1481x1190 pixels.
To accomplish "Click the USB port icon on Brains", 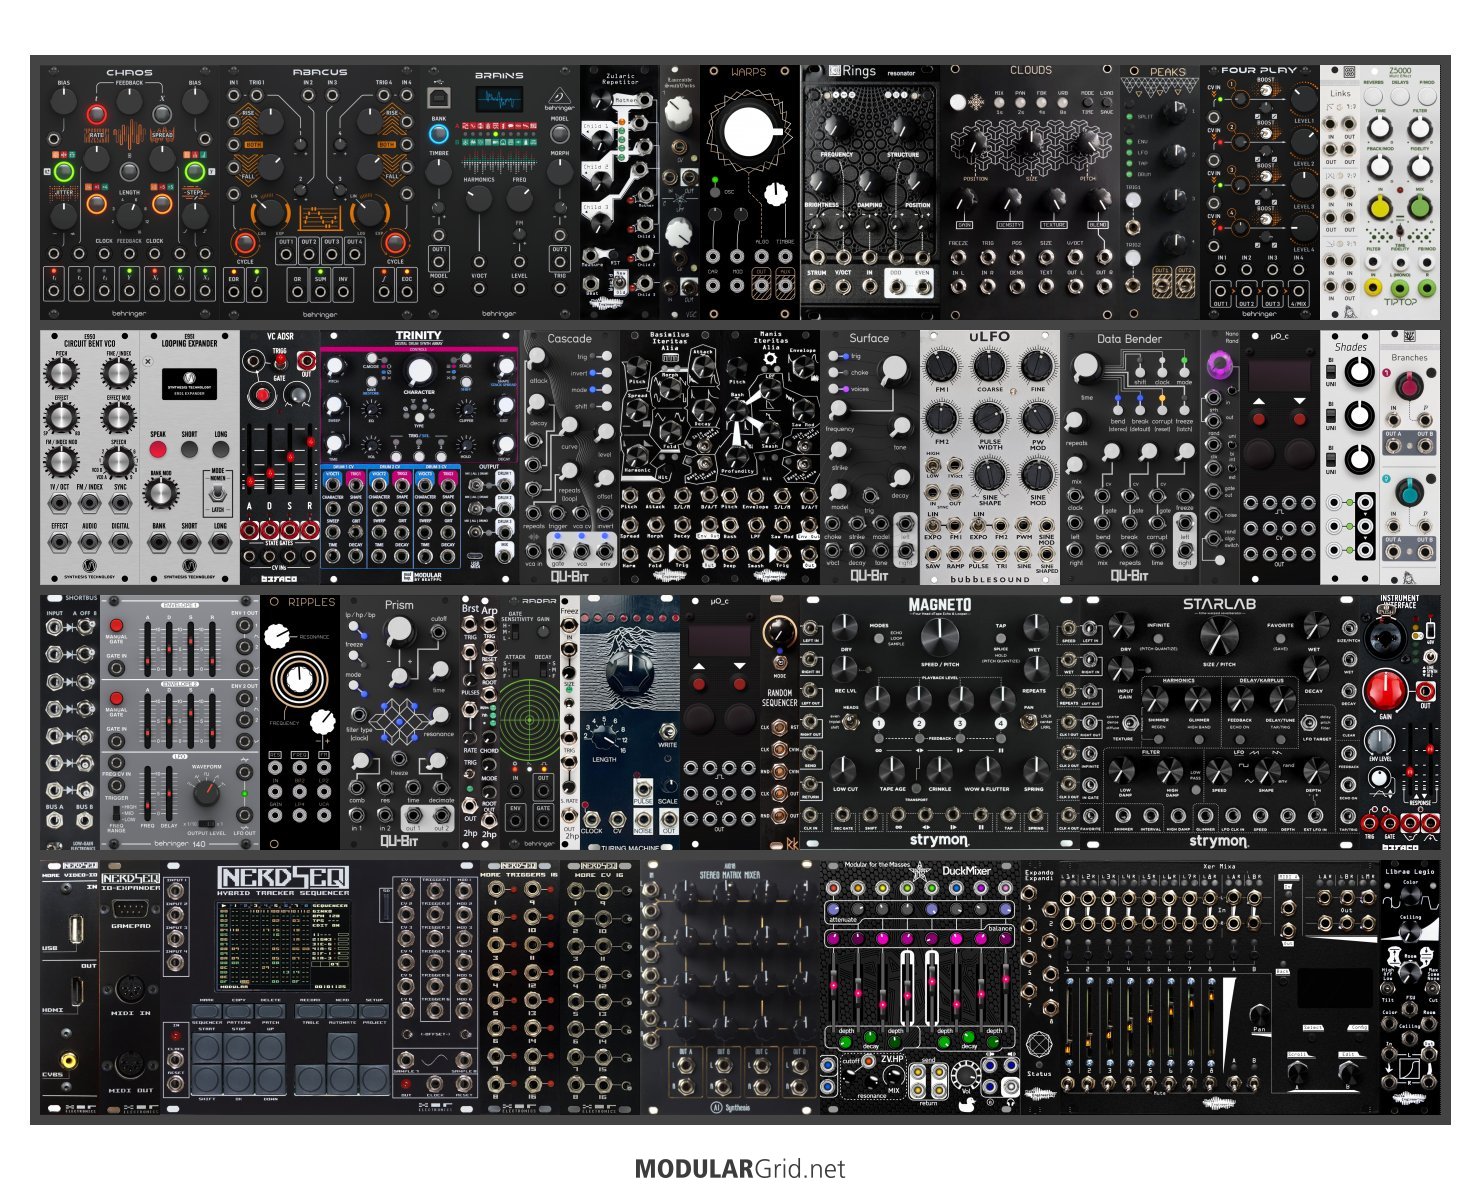I will tap(438, 96).
